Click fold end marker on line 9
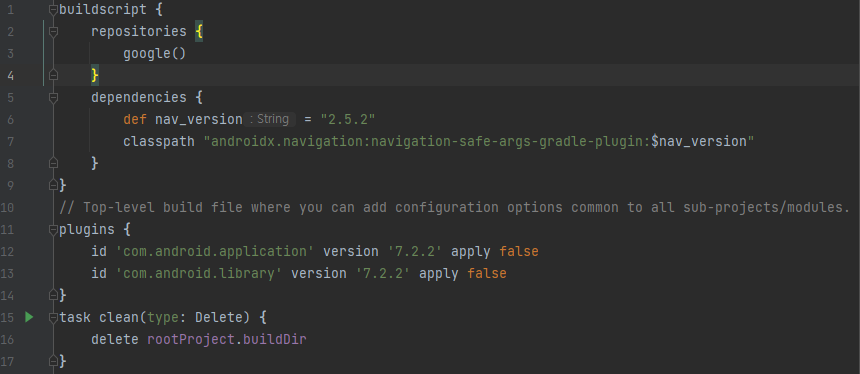 [53, 185]
